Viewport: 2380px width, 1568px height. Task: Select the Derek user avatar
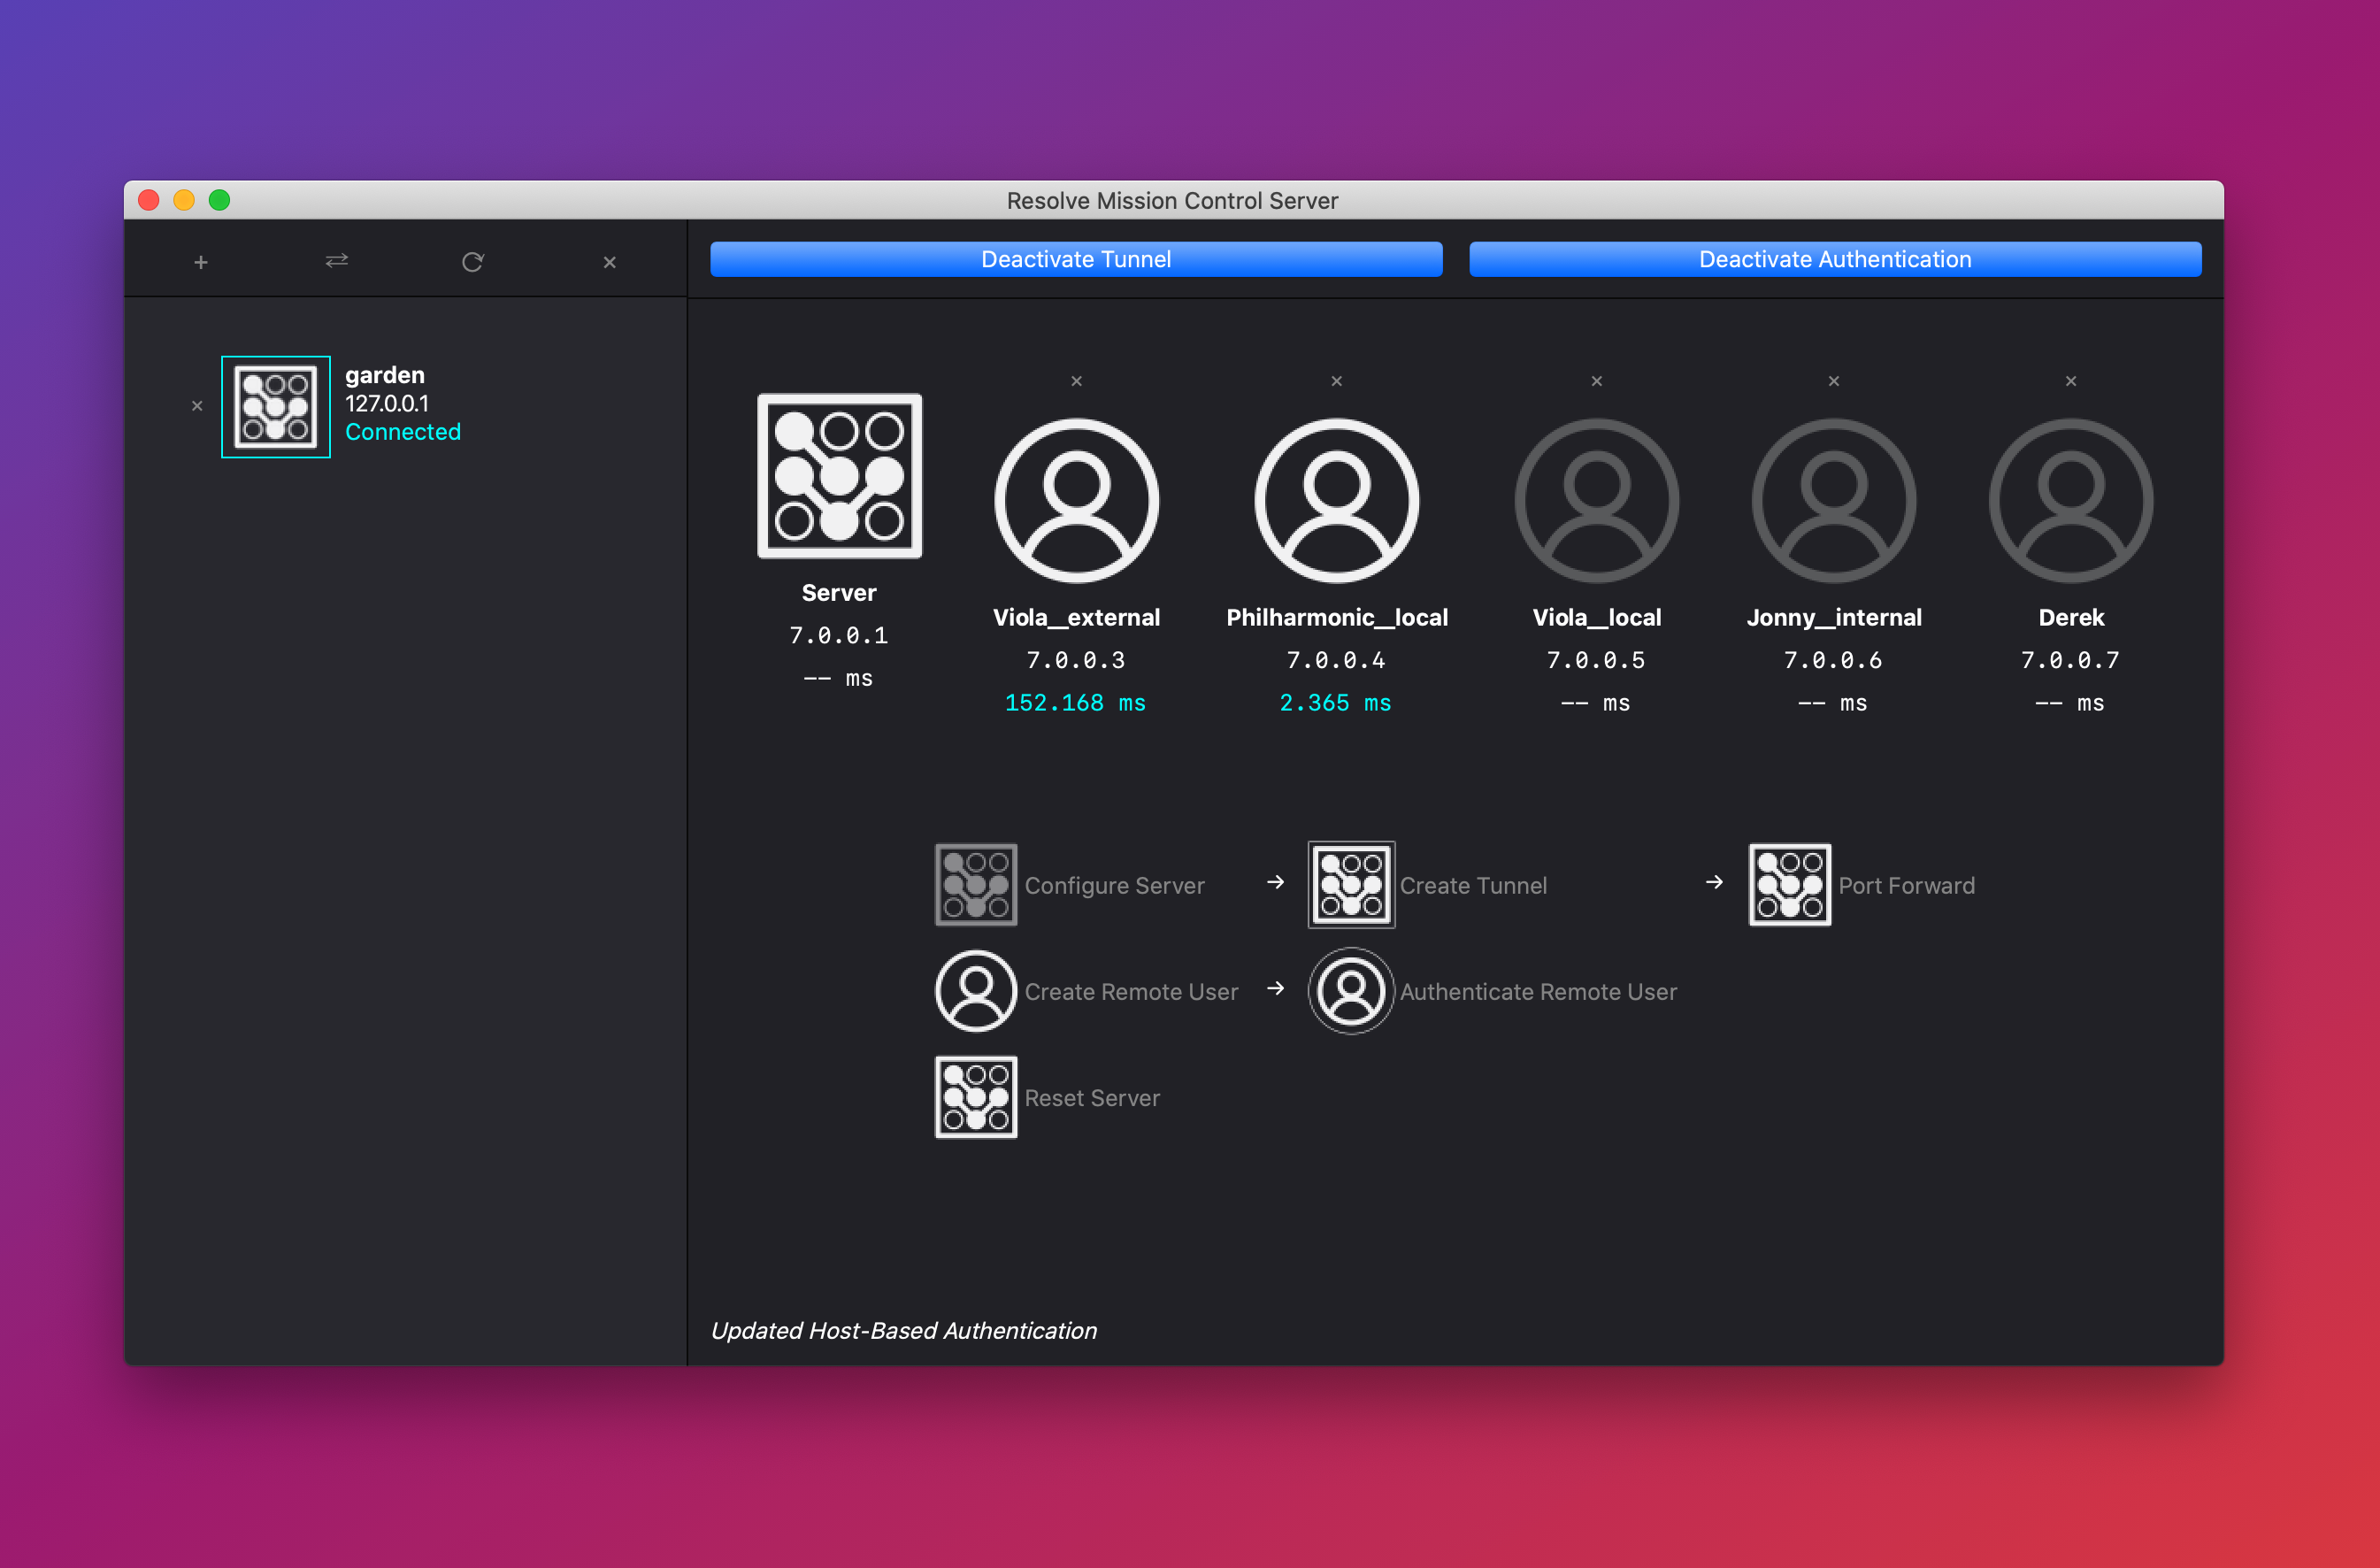(x=2070, y=500)
